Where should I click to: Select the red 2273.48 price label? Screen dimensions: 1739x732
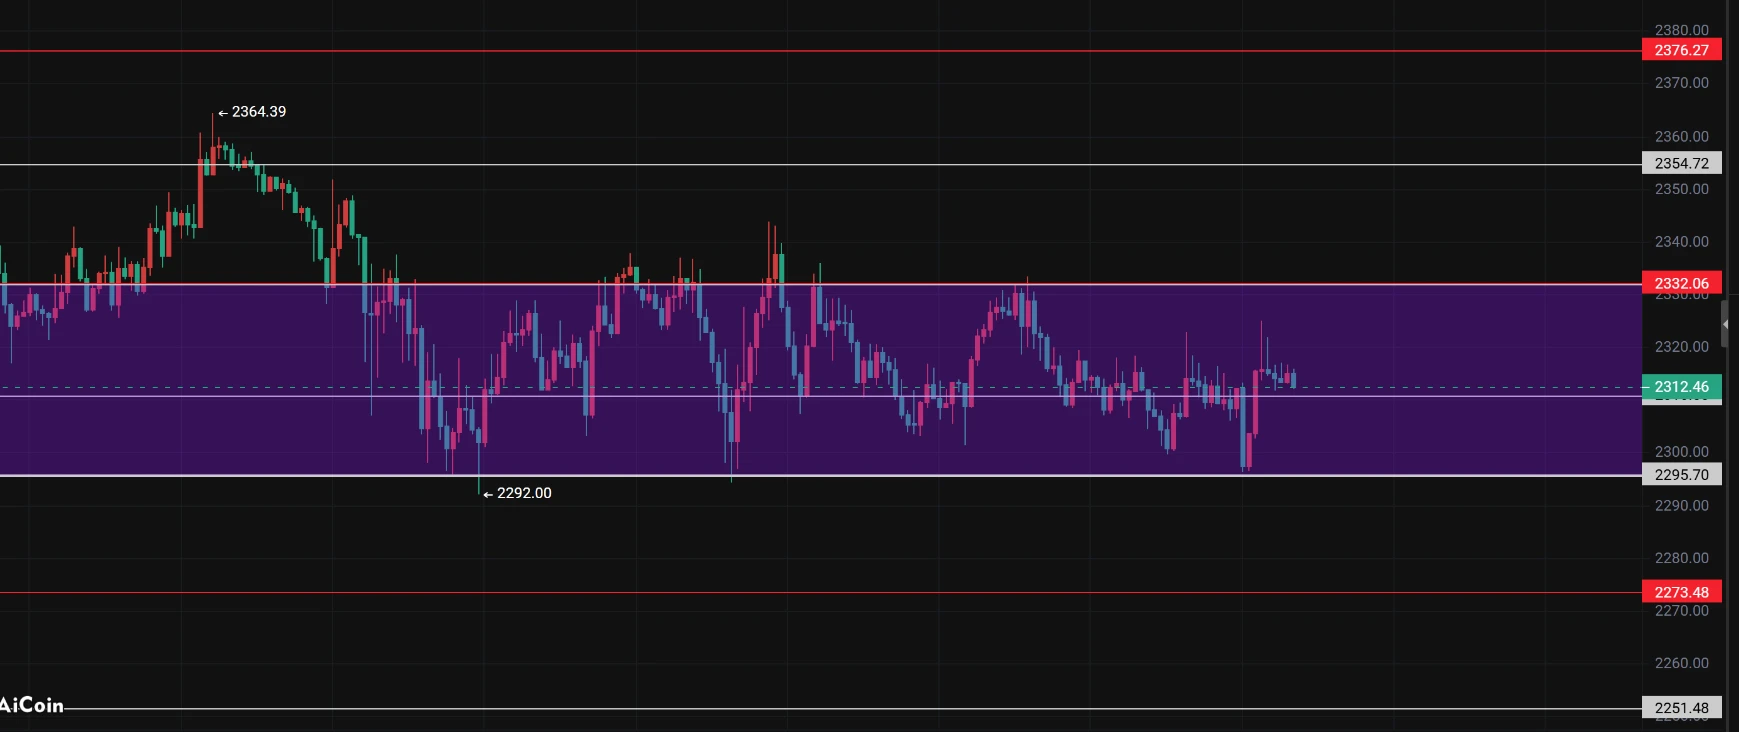[x=1682, y=592]
